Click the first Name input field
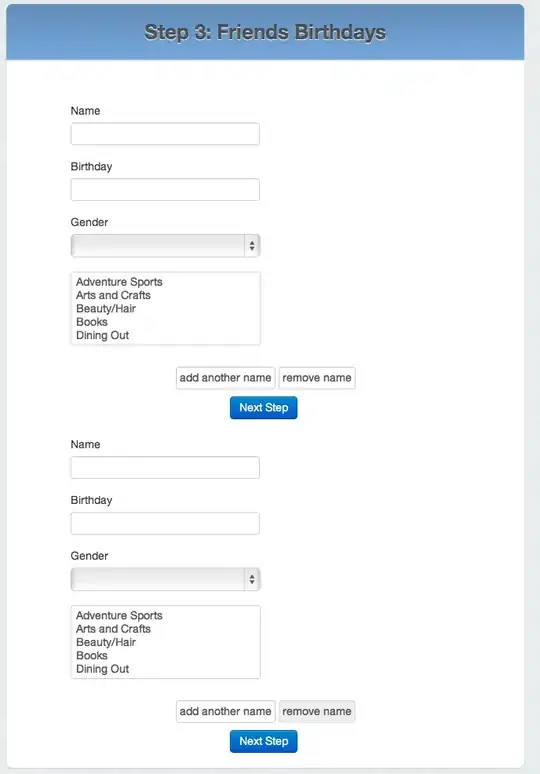 tap(165, 134)
